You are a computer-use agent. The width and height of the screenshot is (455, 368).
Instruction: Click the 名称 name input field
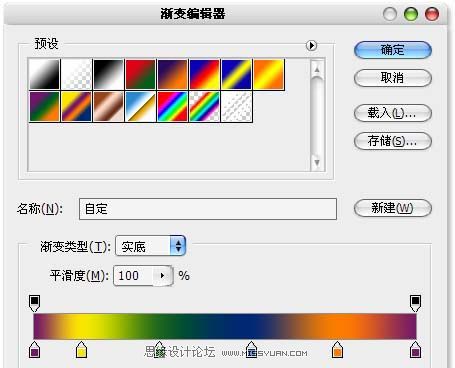(x=208, y=209)
